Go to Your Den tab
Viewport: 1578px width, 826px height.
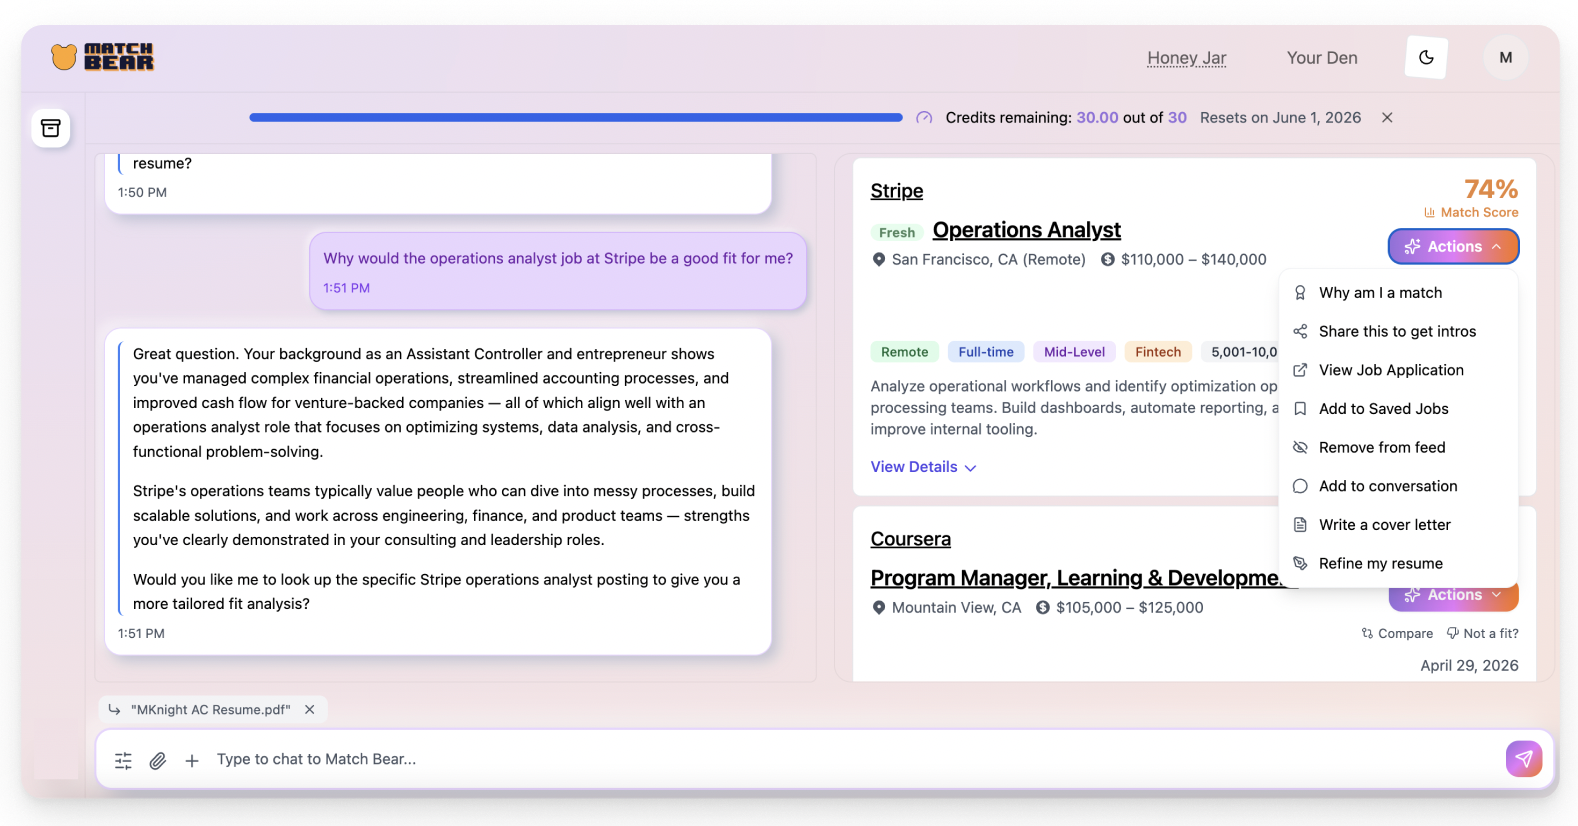1322,58
